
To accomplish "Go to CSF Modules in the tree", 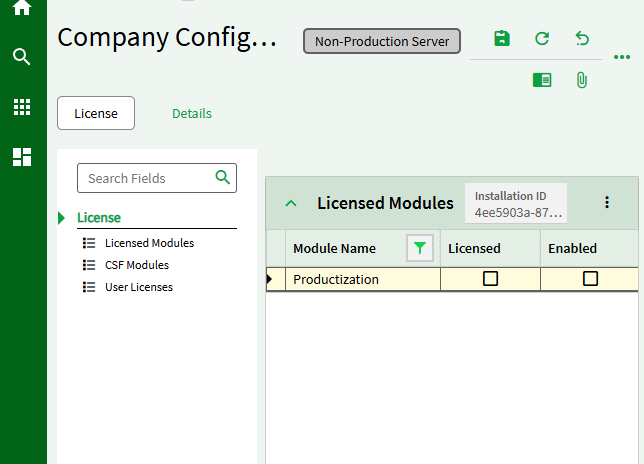I will pyautogui.click(x=136, y=265).
